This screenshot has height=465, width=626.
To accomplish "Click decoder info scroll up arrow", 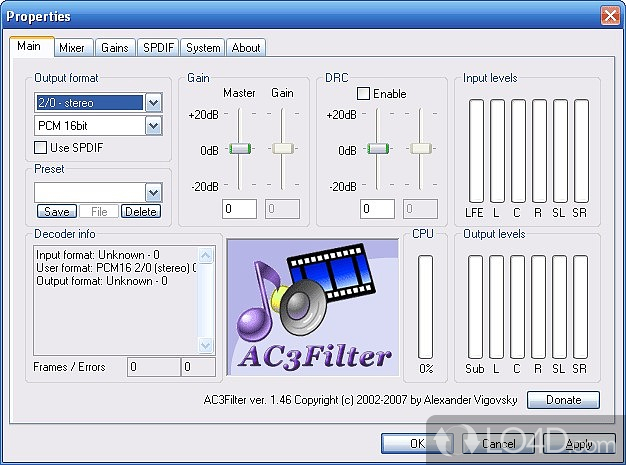I will (x=206, y=255).
